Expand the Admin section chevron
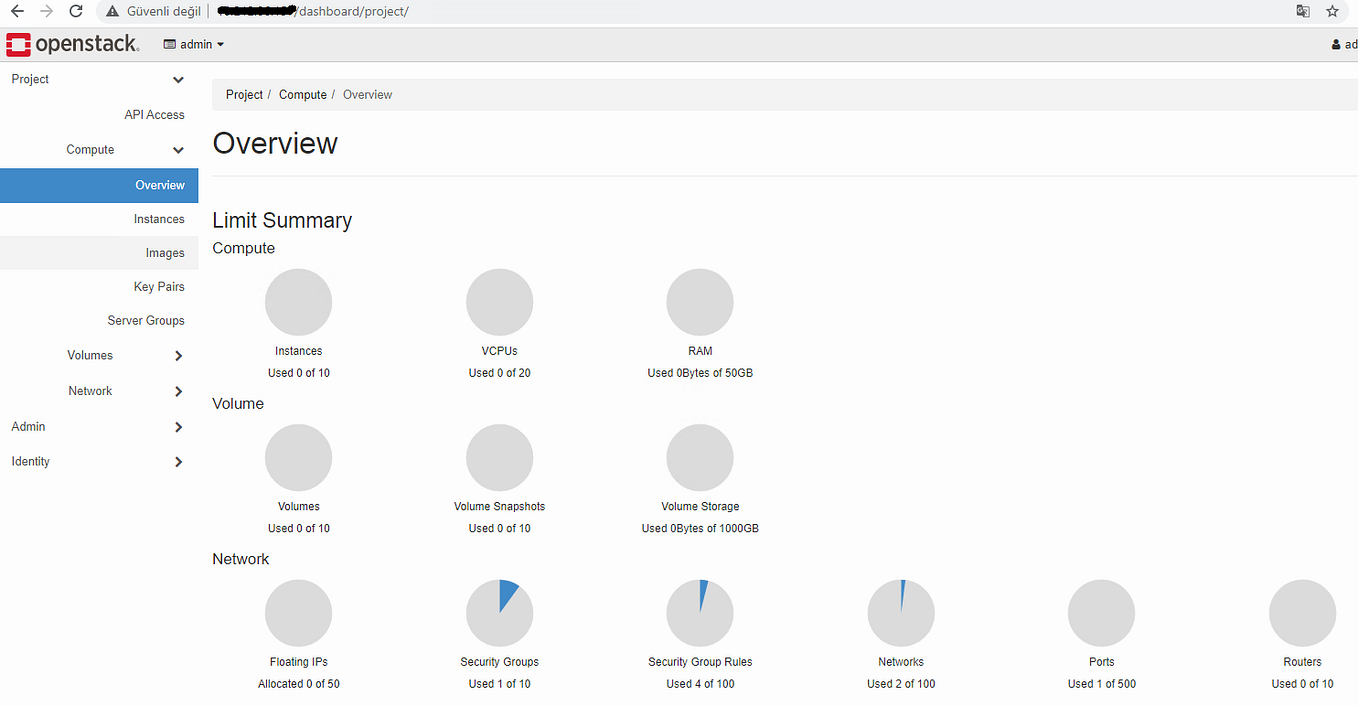 coord(178,427)
